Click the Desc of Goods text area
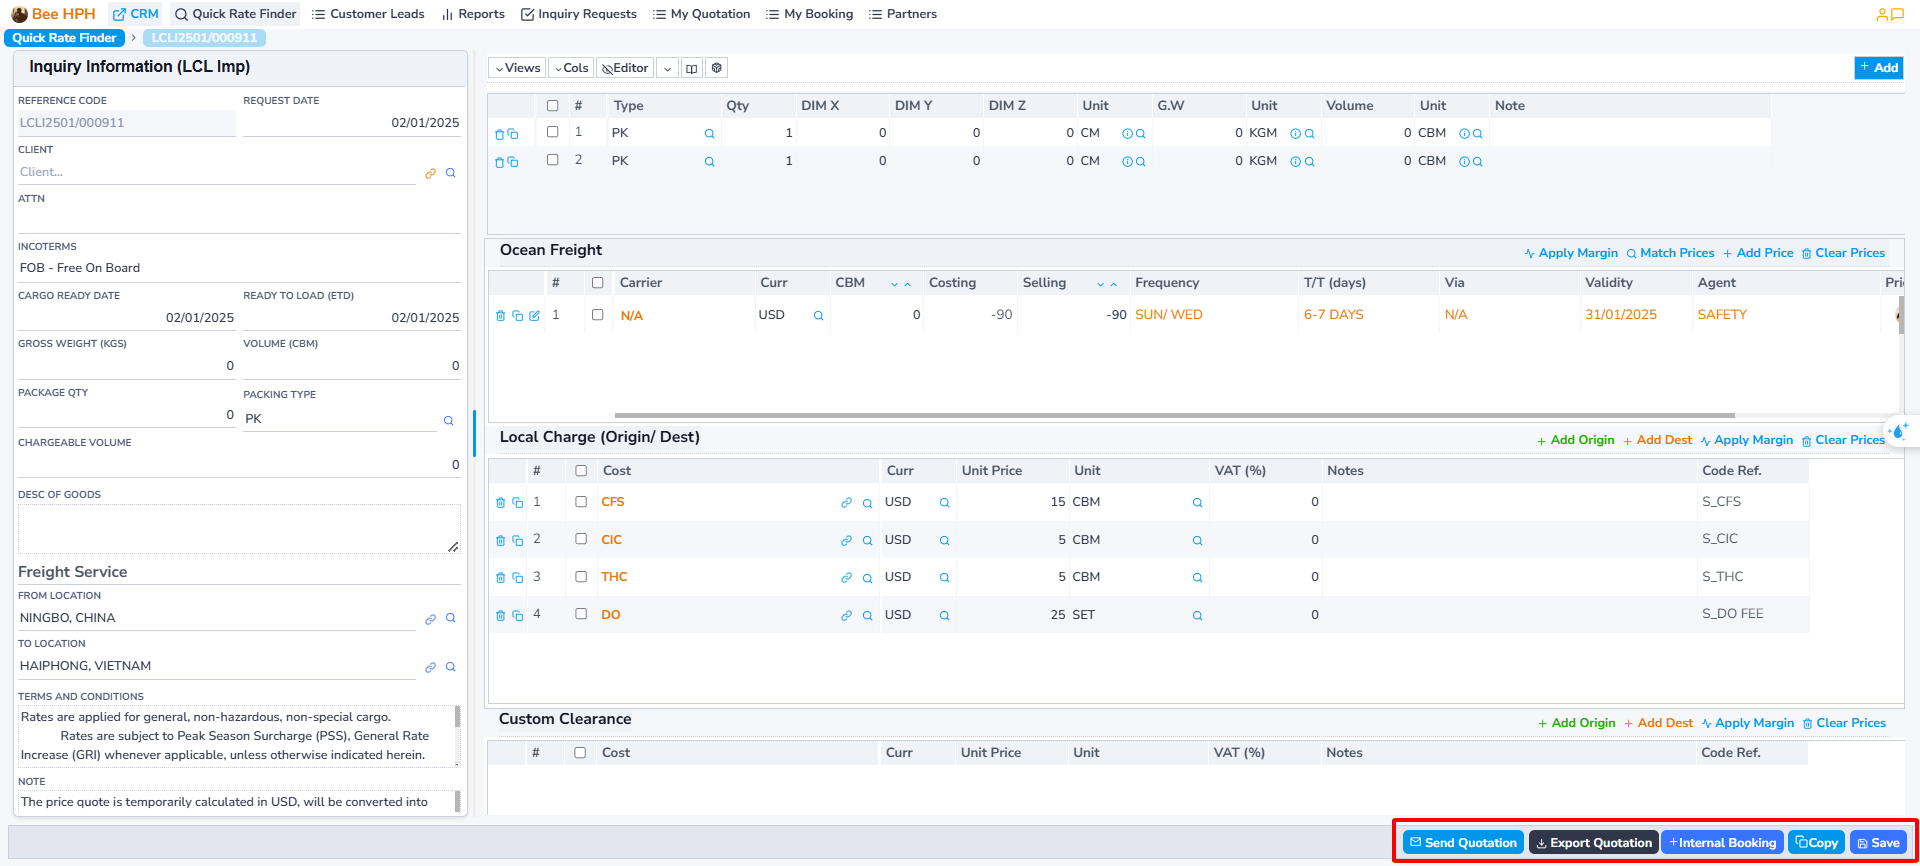 pyautogui.click(x=238, y=528)
